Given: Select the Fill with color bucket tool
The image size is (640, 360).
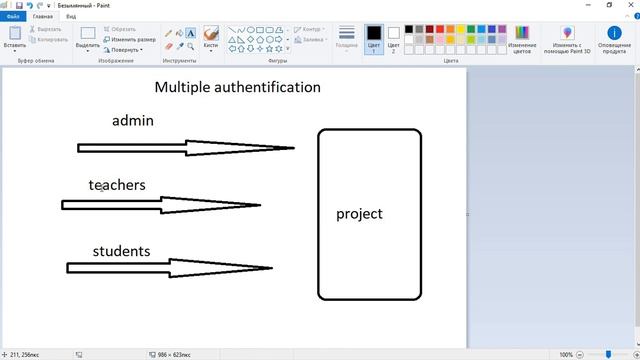Looking at the screenshot, I should 179,34.
